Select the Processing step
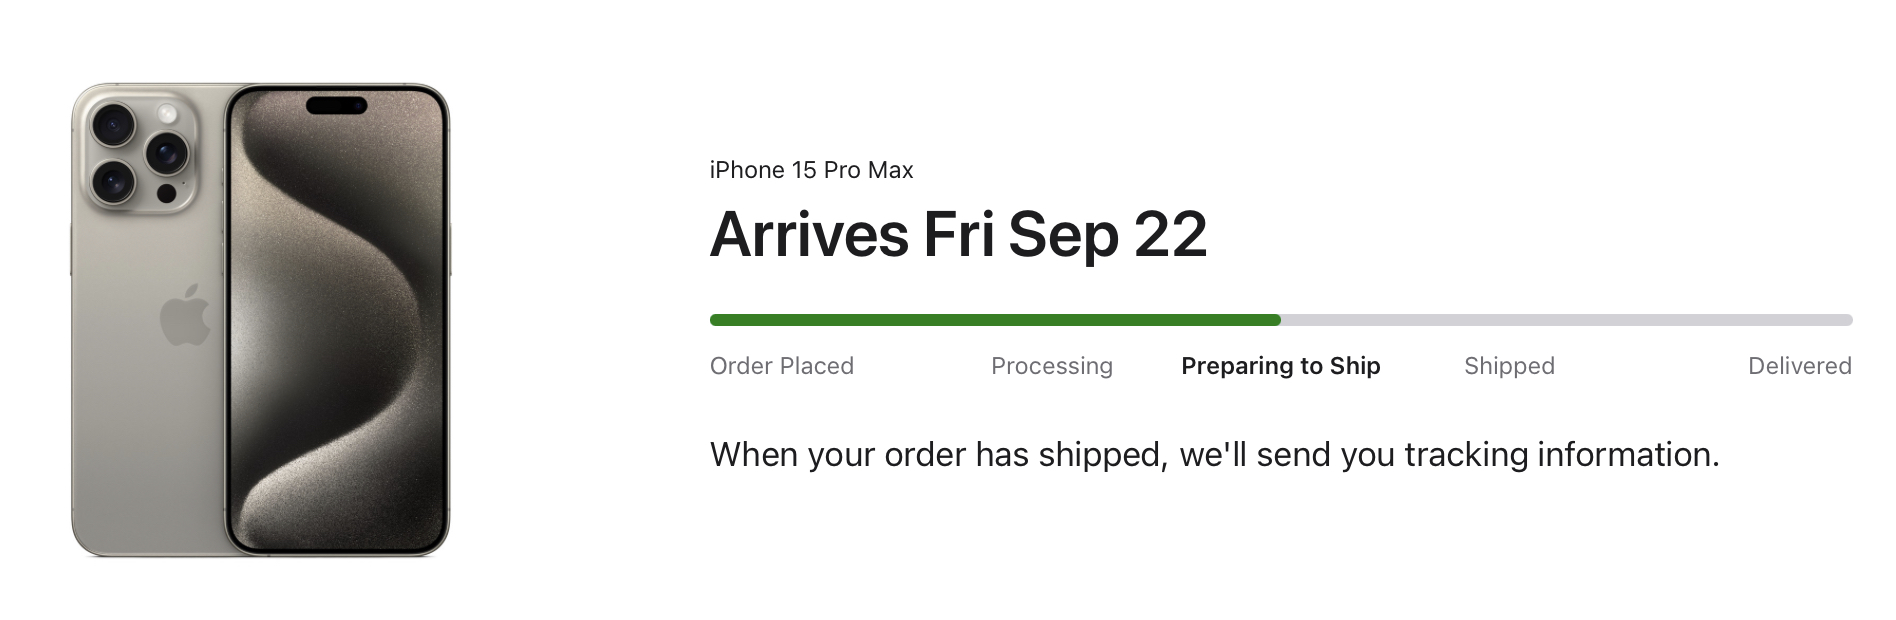 click(1051, 366)
